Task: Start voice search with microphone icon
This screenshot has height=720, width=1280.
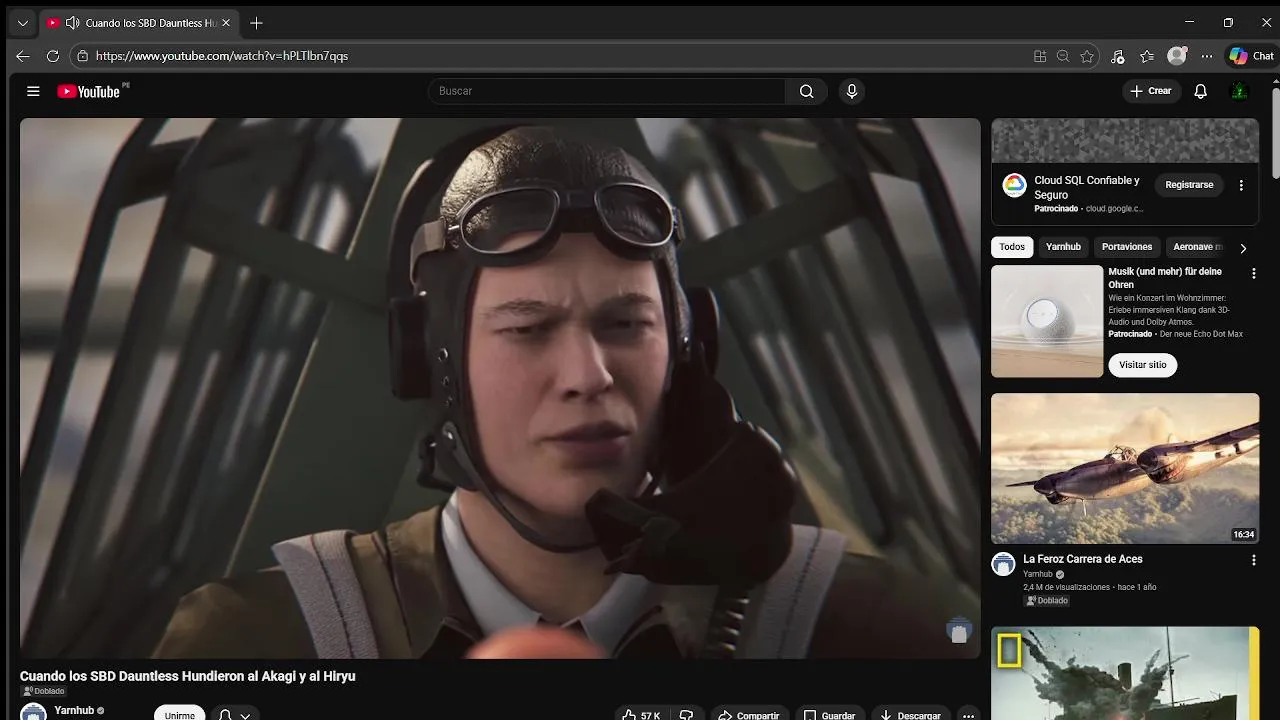Action: tap(852, 91)
